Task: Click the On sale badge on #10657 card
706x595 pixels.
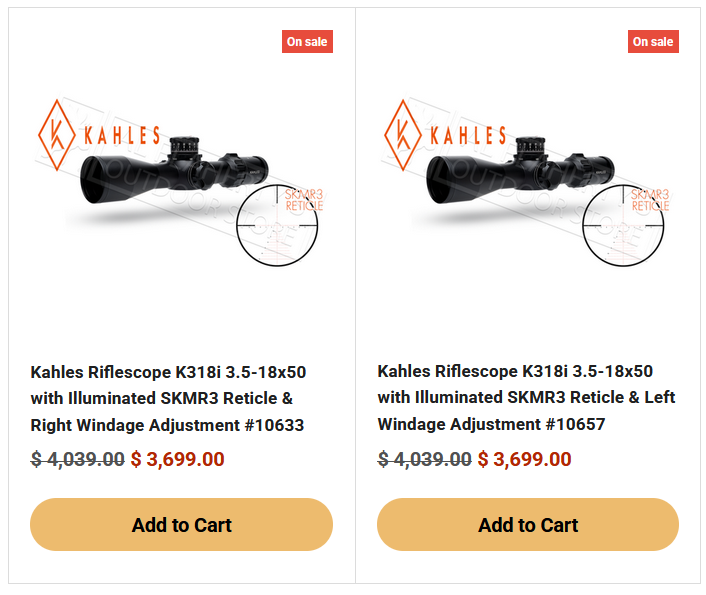Action: point(653,41)
